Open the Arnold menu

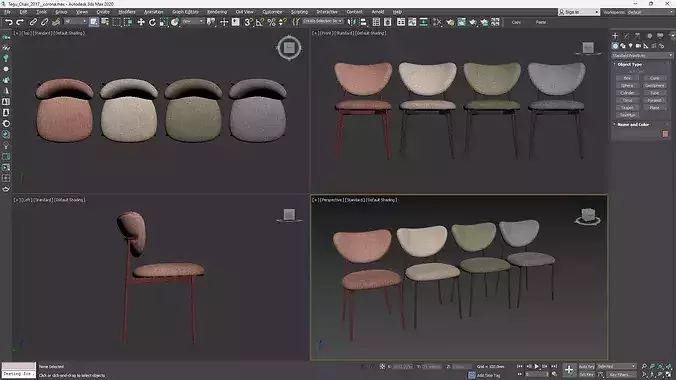pyautogui.click(x=378, y=12)
